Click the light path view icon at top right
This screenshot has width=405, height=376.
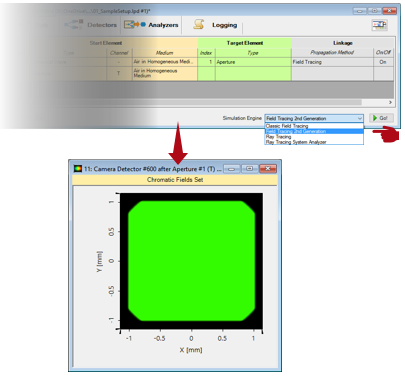[380, 25]
